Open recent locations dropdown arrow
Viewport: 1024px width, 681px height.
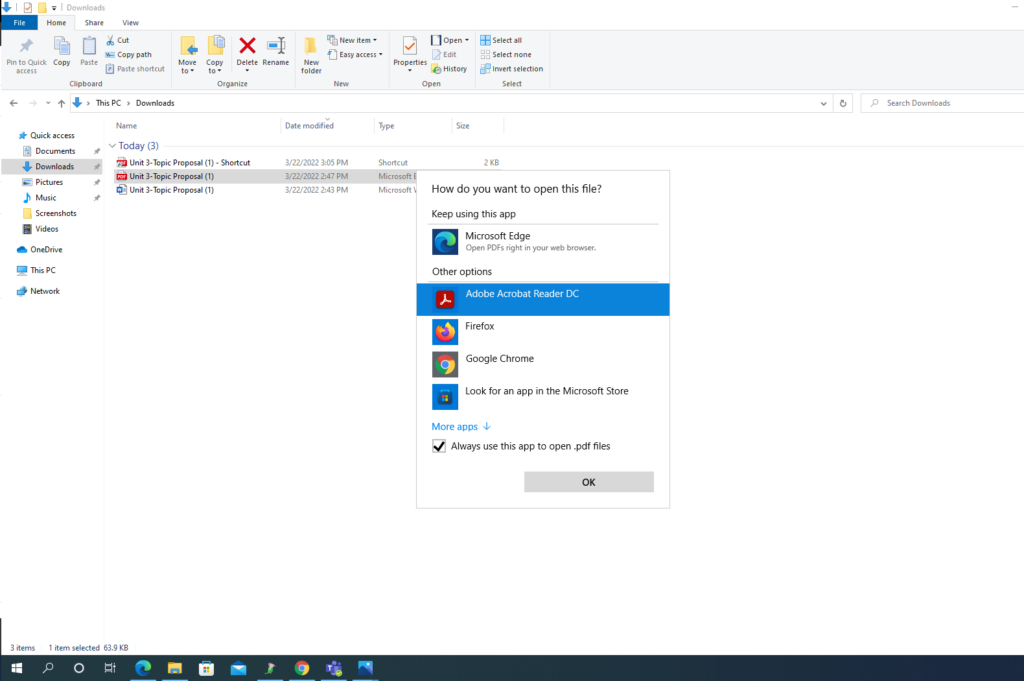pos(48,103)
